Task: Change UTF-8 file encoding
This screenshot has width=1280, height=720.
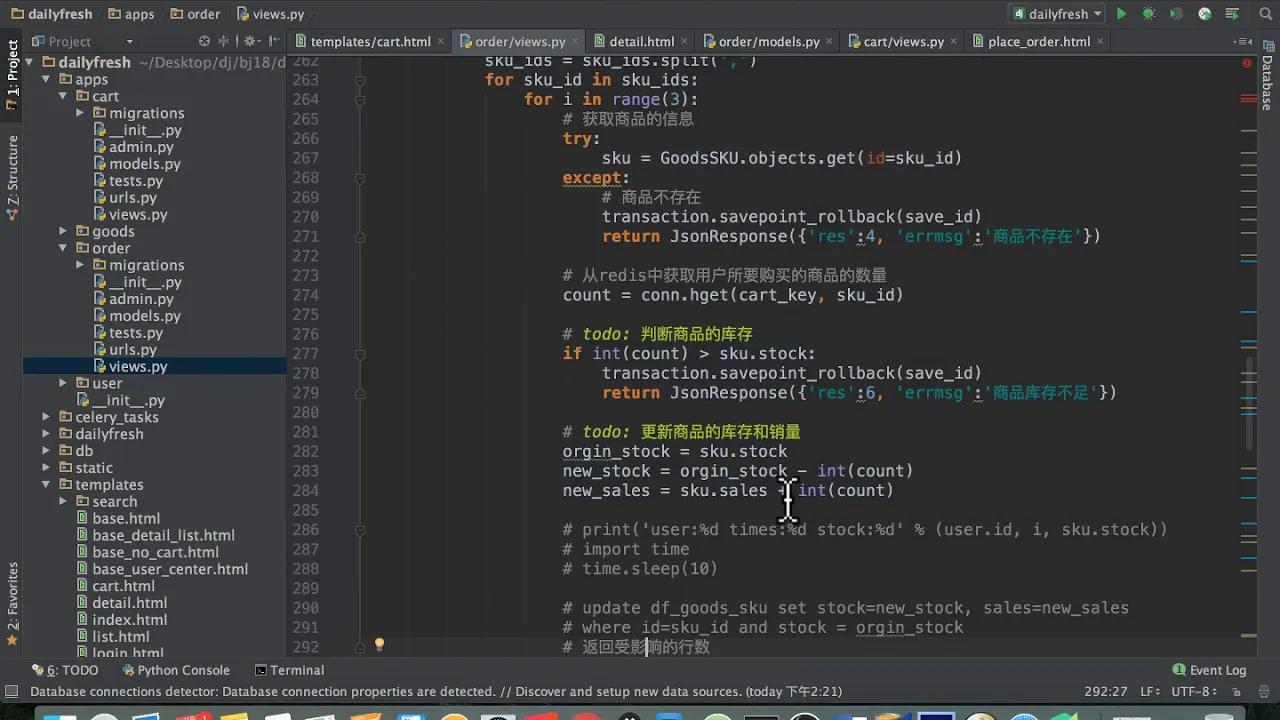Action: click(1193, 691)
